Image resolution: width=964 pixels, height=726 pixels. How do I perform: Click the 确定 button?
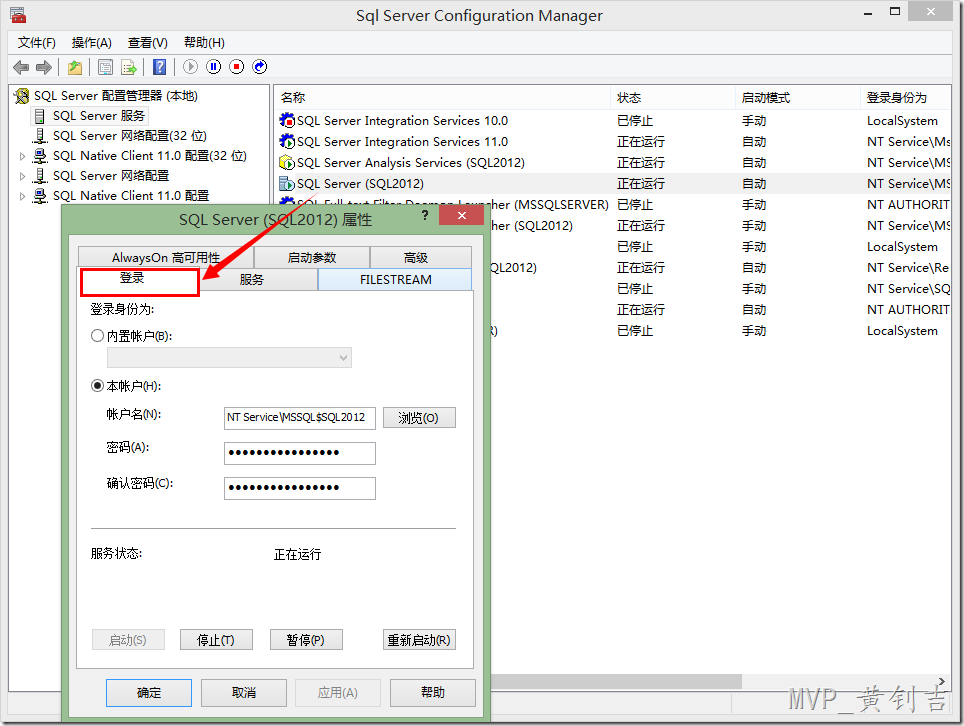coord(149,693)
